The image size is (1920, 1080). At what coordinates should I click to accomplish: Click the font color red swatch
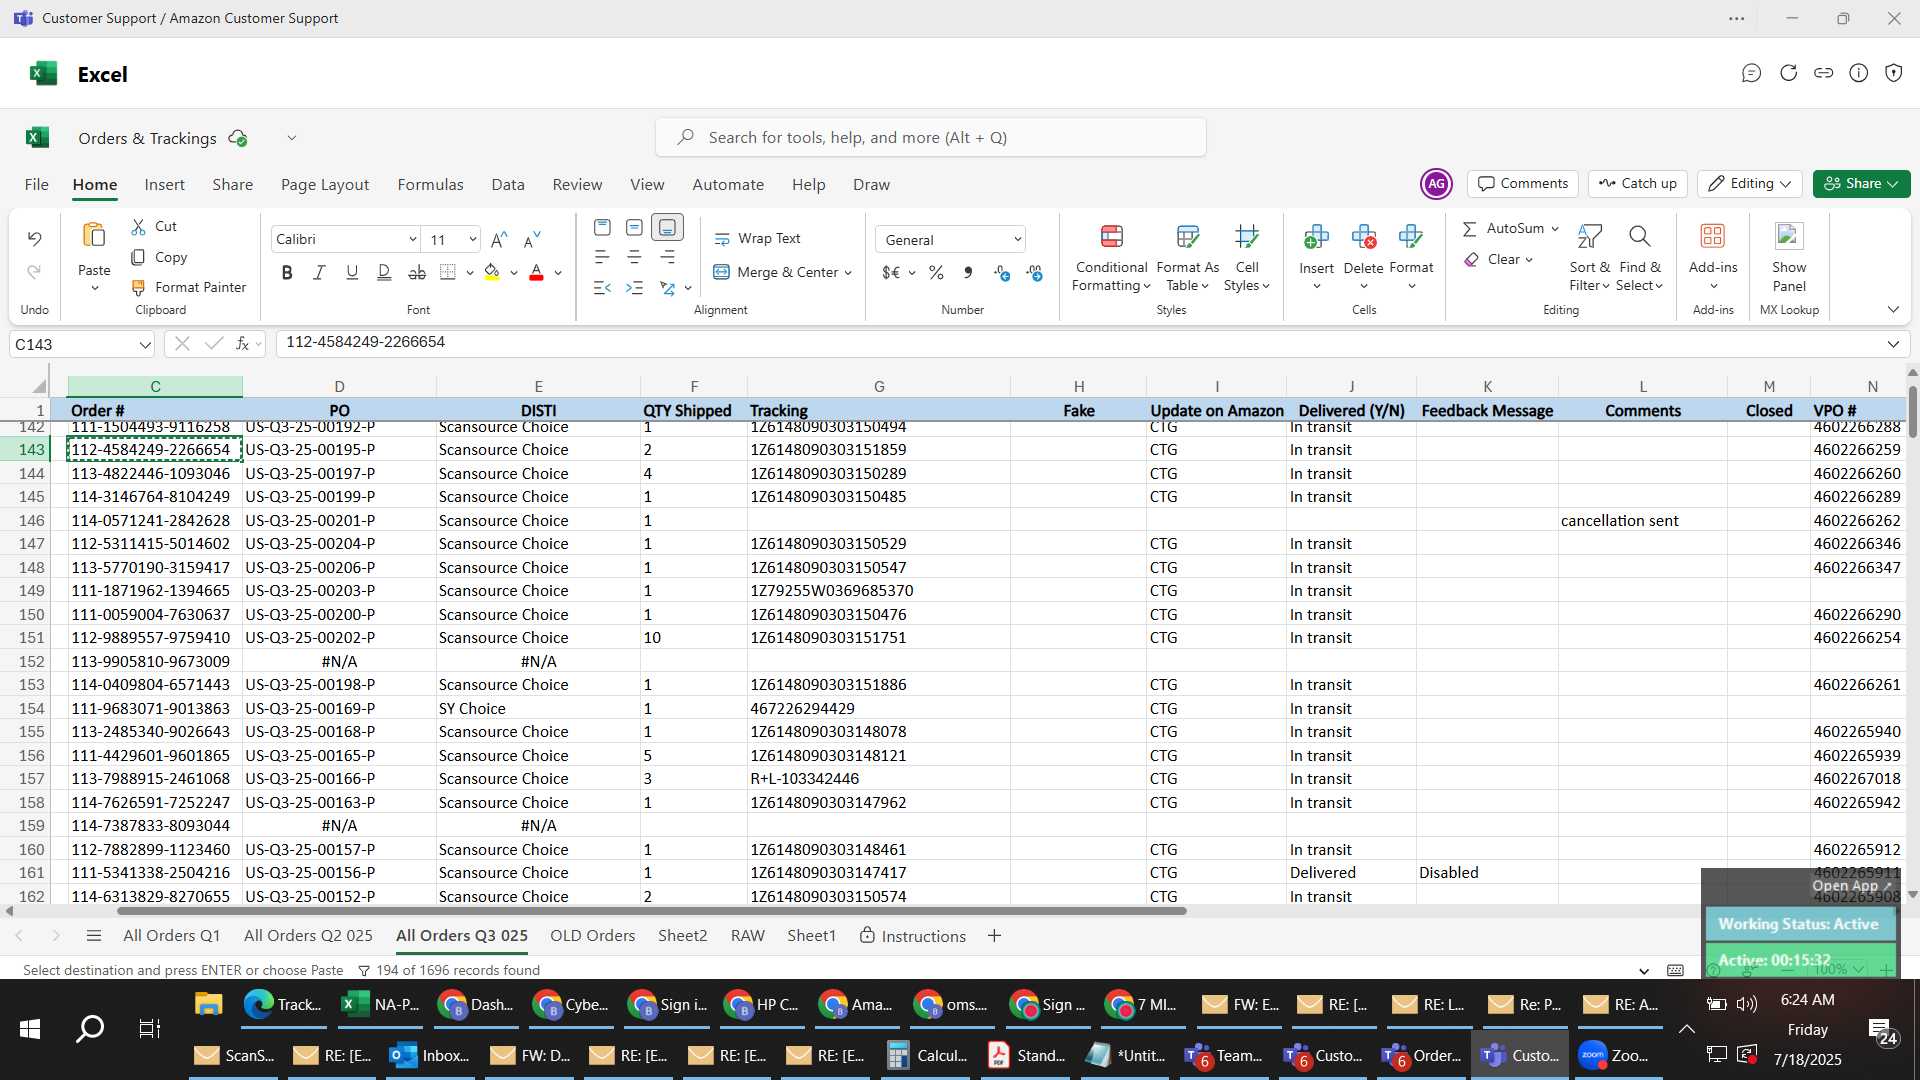[536, 272]
